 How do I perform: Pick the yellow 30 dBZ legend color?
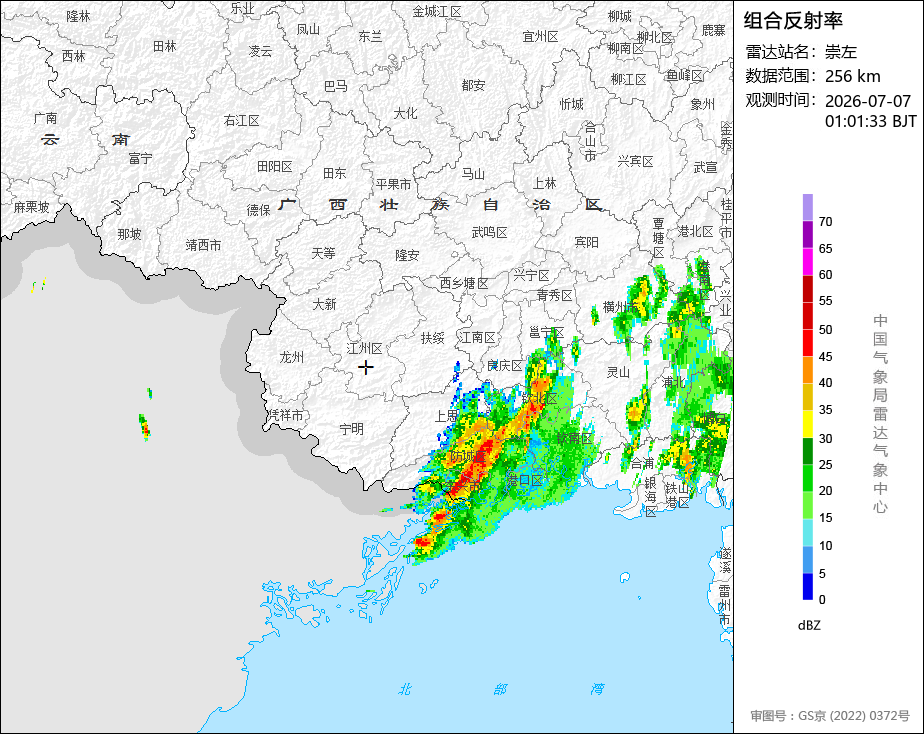tap(808, 424)
